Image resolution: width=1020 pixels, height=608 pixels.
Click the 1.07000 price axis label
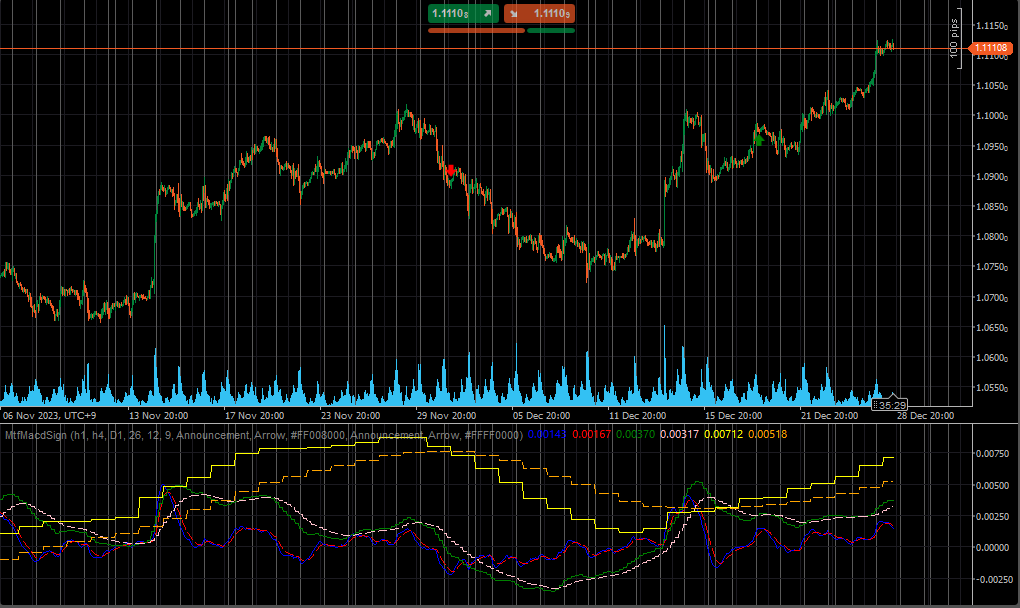coord(992,298)
